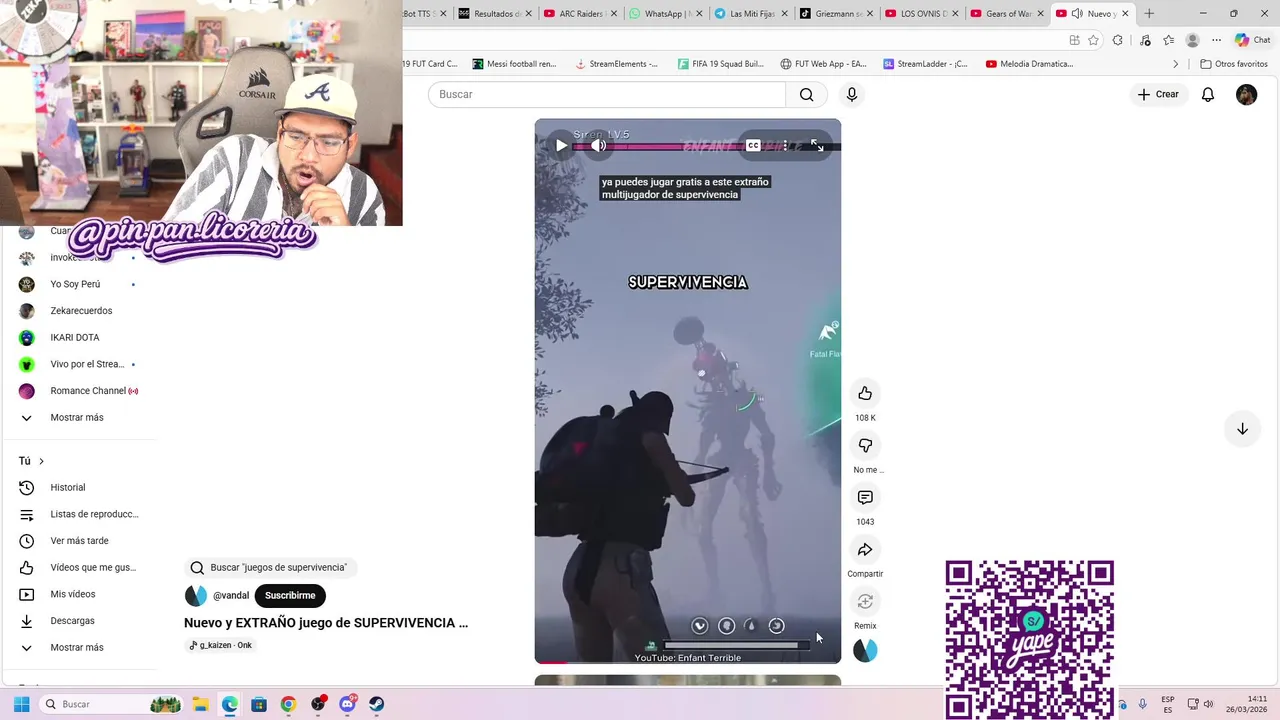The height and width of the screenshot is (720, 1280).
Task: Expand Mostrar más under the Tú section
Action: click(x=80, y=647)
